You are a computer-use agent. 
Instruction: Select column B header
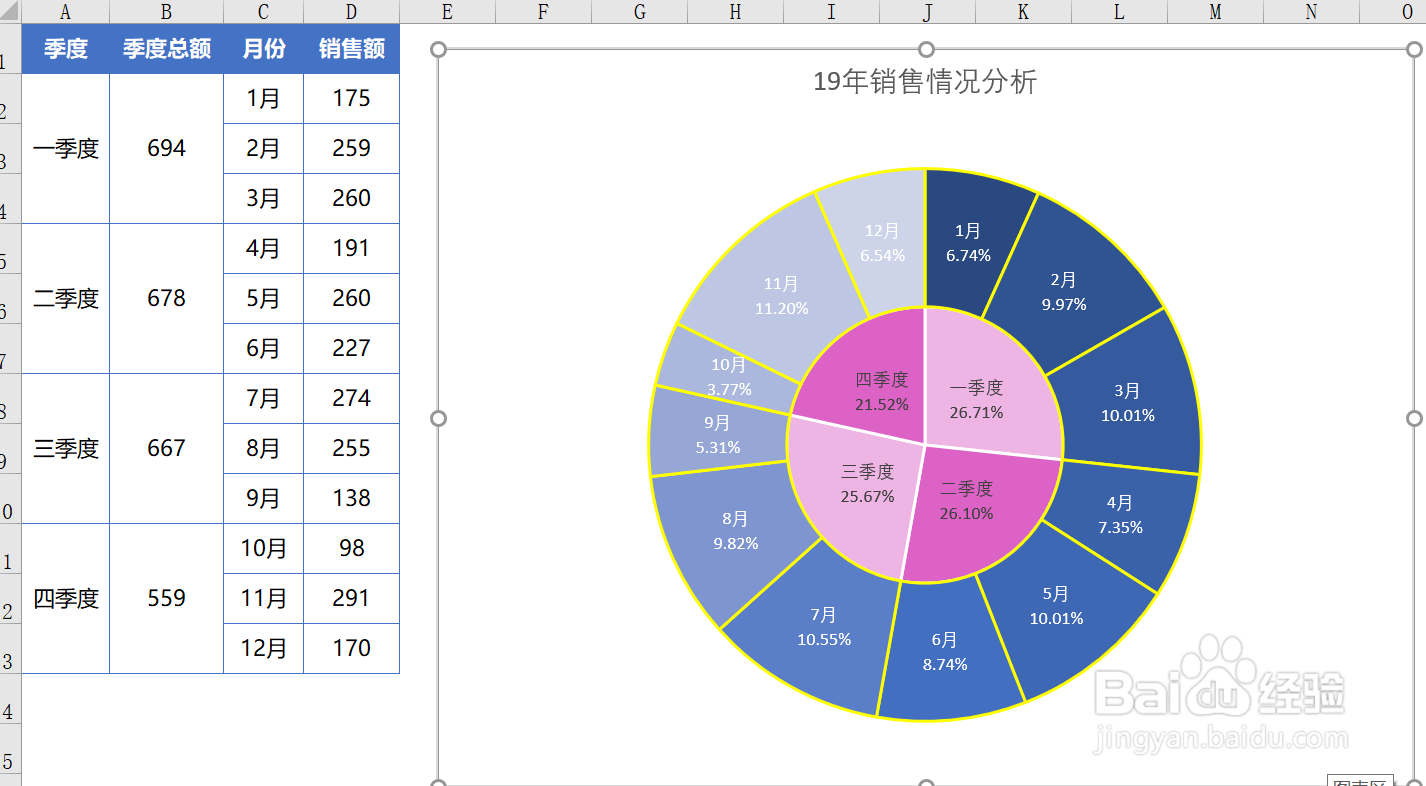pos(167,12)
